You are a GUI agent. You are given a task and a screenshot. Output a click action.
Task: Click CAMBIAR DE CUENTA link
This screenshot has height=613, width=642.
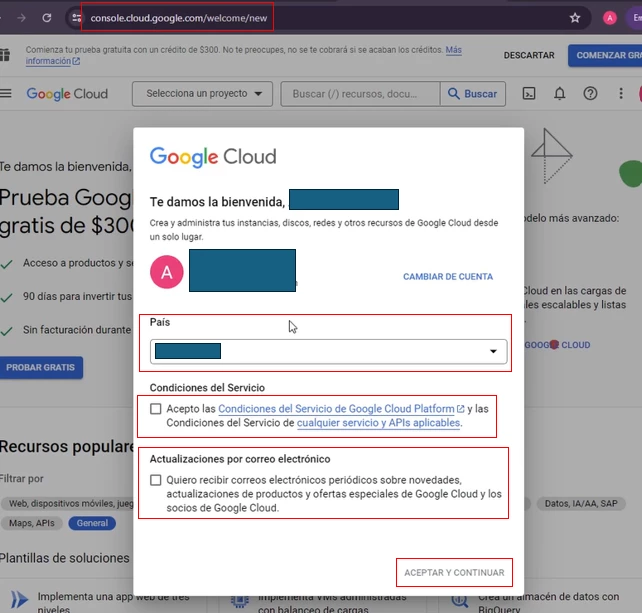(448, 277)
